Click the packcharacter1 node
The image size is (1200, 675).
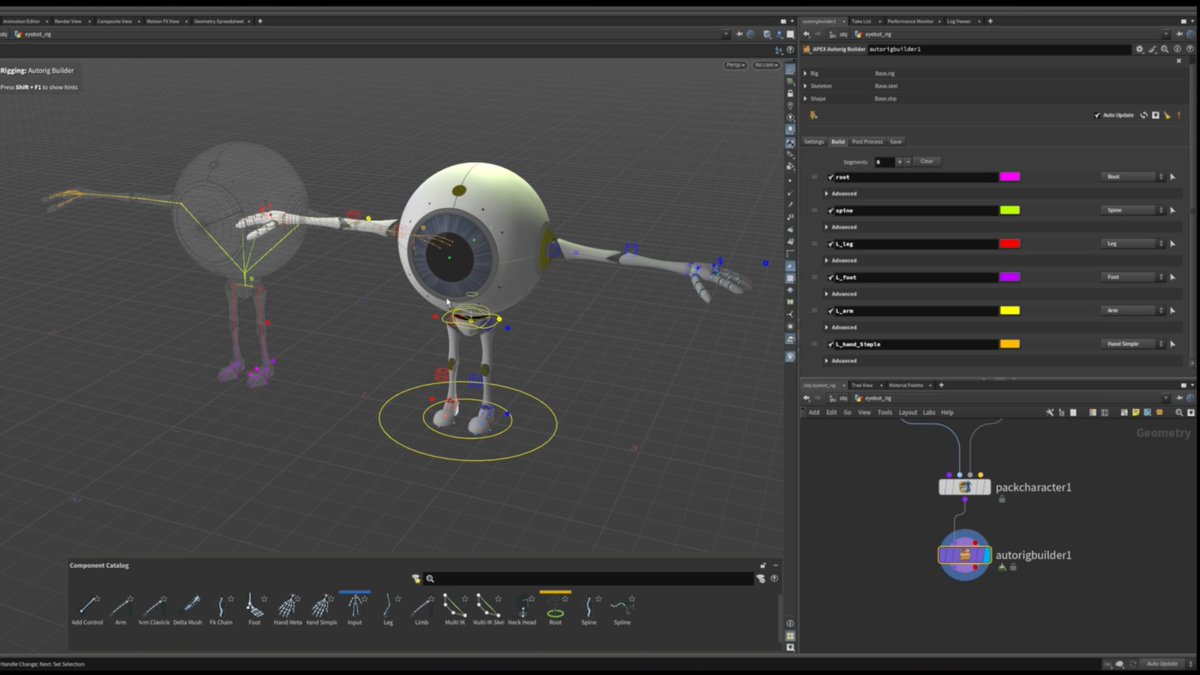964,487
